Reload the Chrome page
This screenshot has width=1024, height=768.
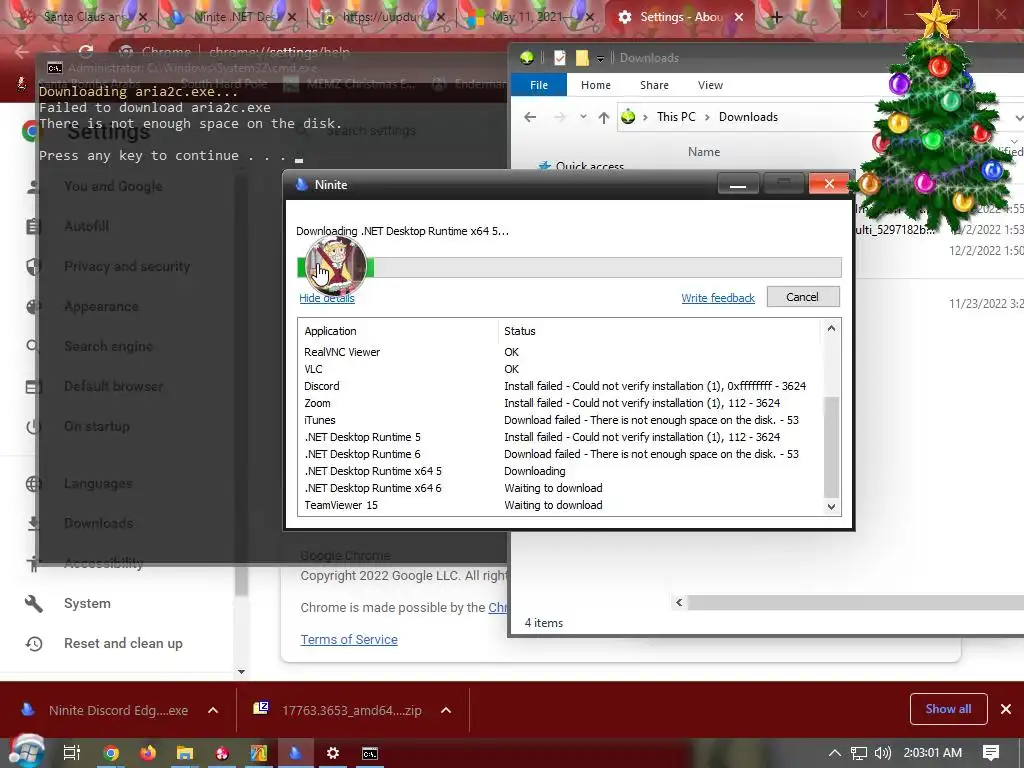[x=86, y=51]
